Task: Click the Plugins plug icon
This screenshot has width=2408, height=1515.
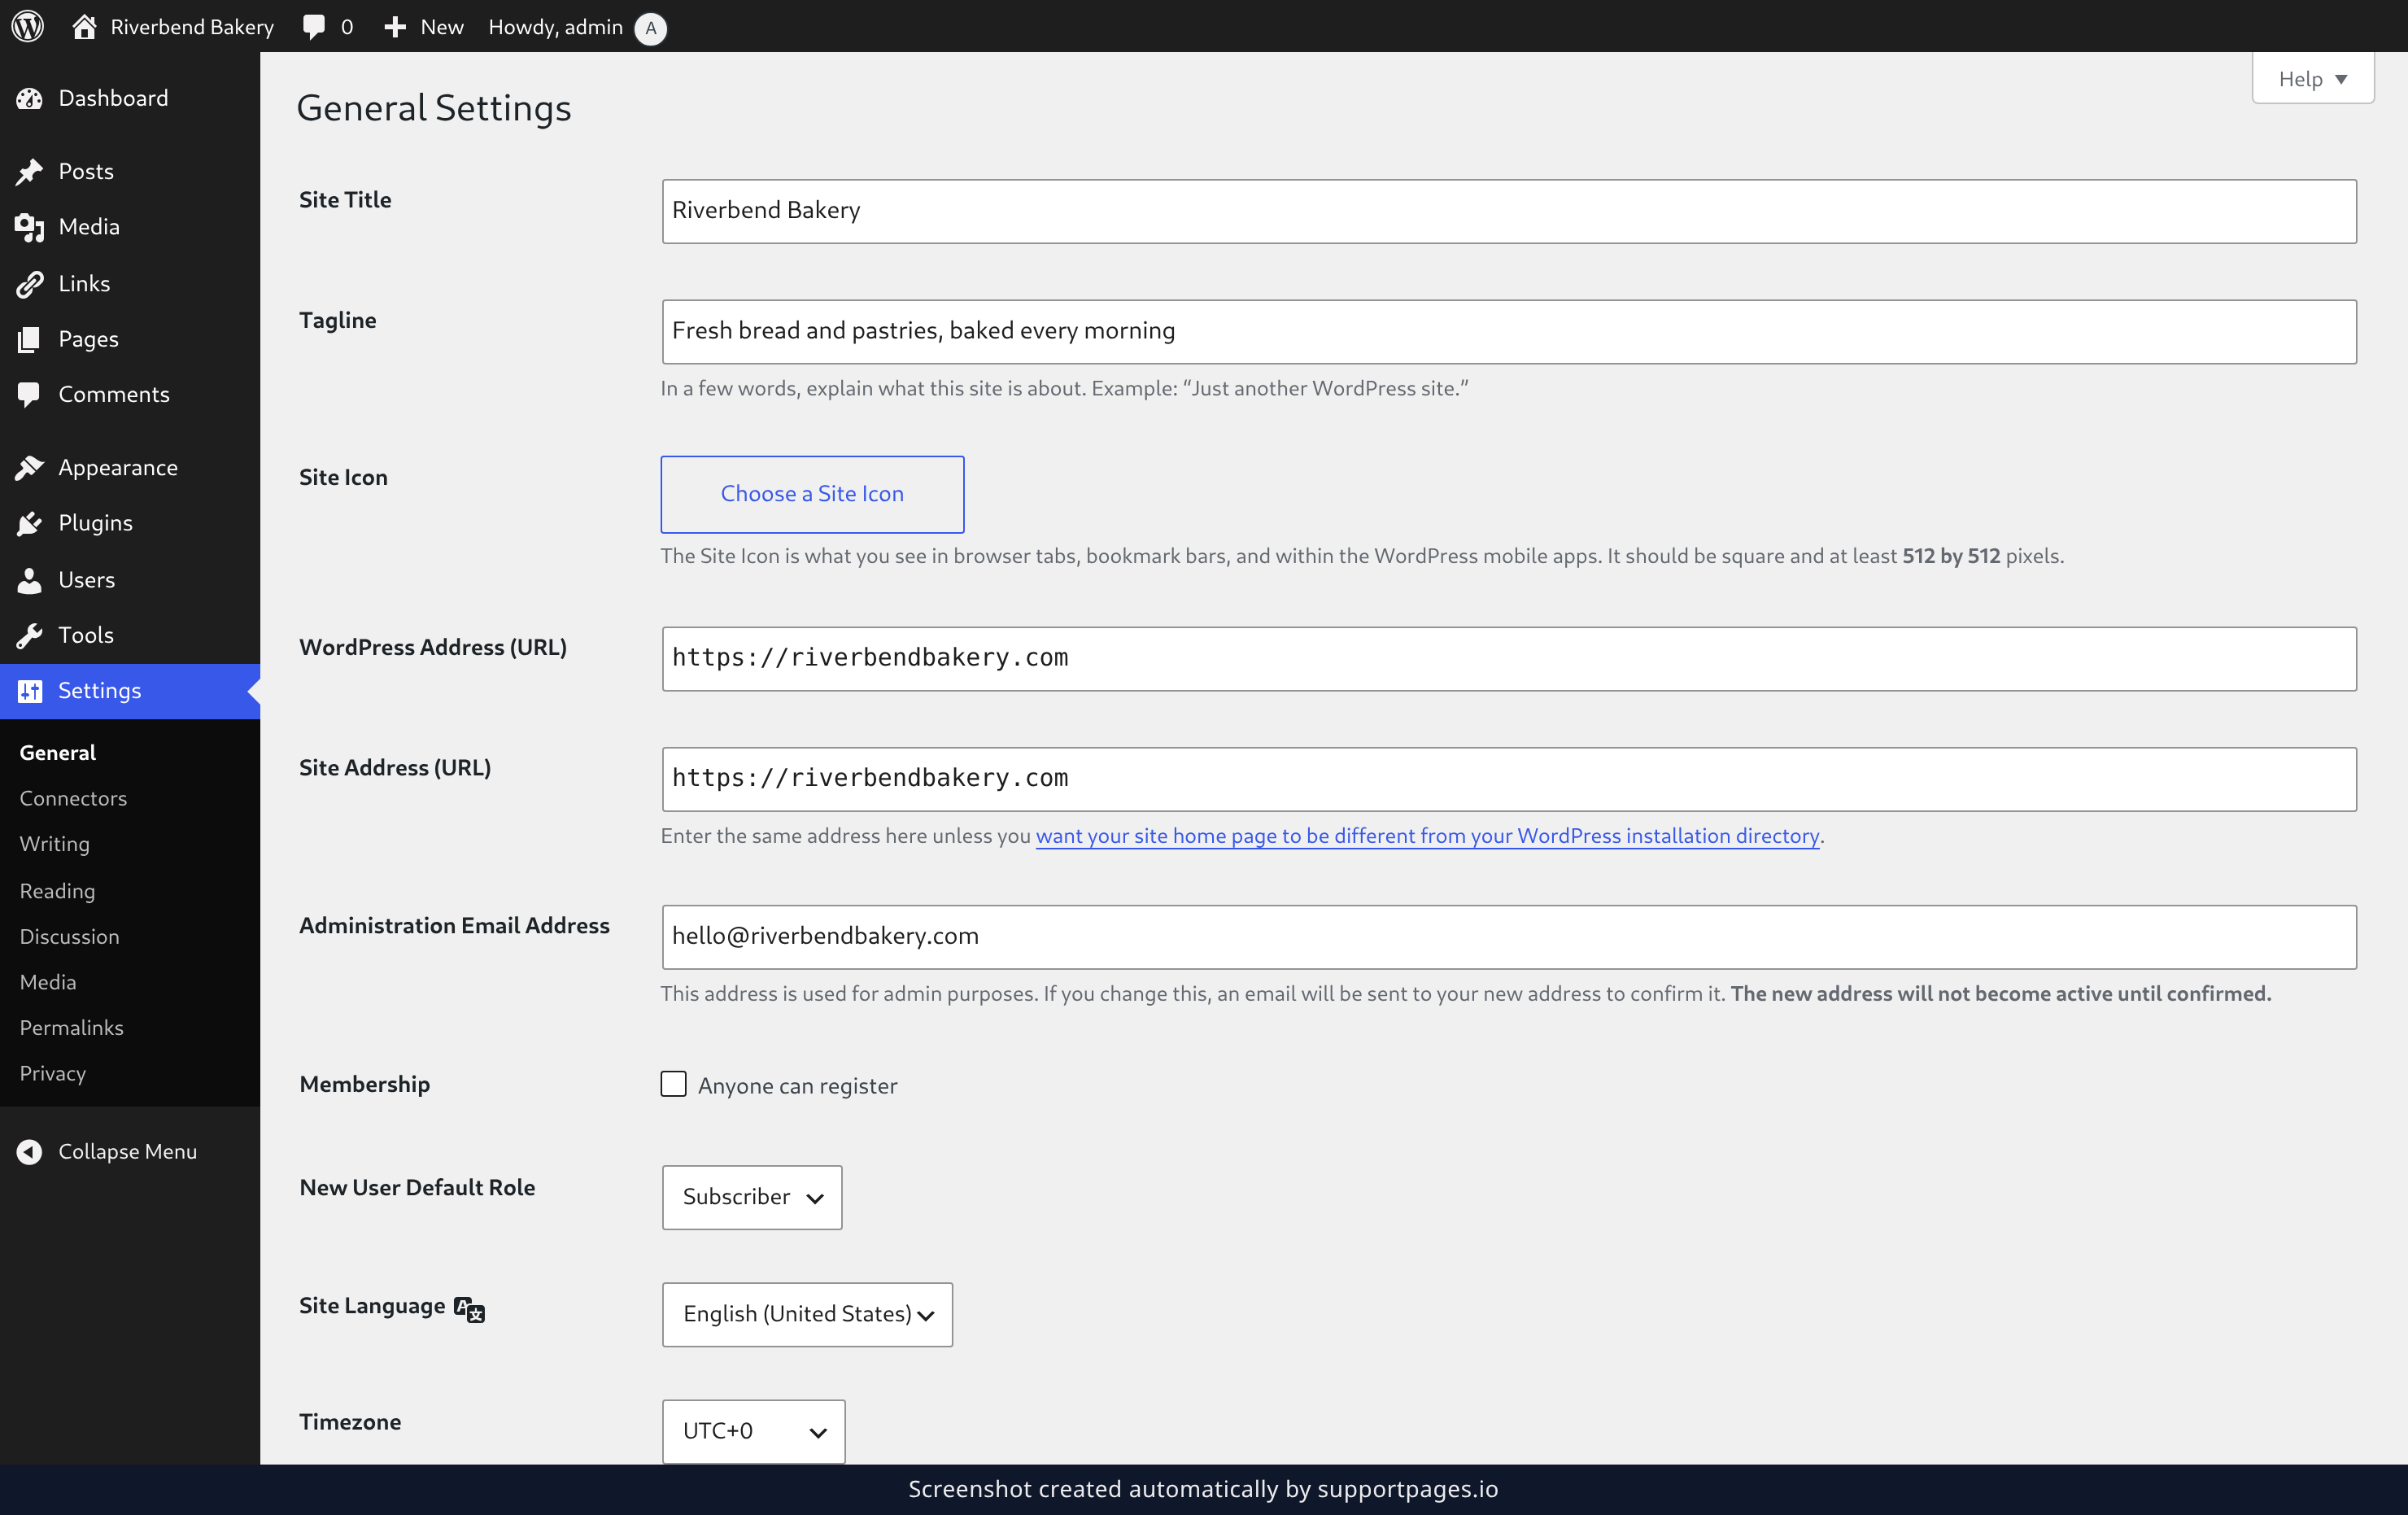Action: (29, 523)
